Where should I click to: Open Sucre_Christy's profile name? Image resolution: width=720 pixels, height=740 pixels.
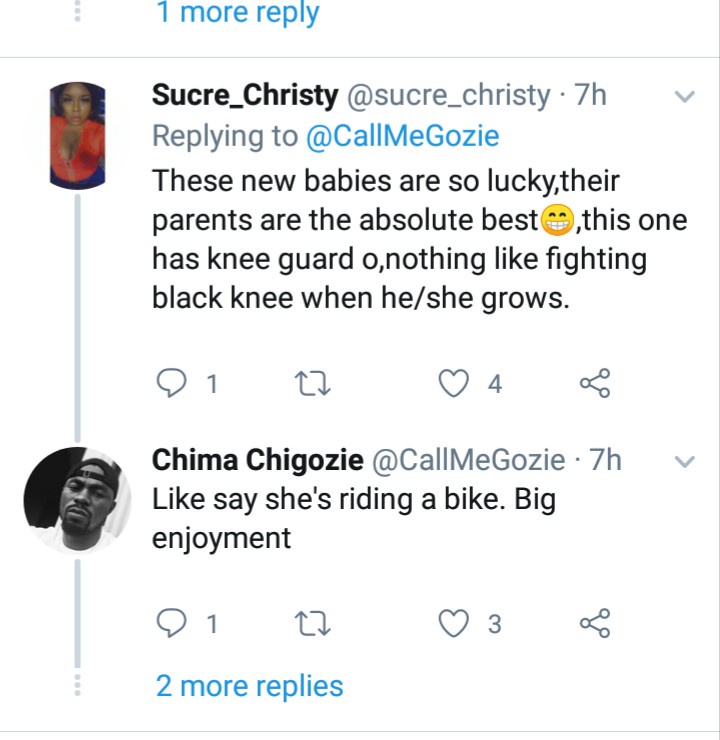[245, 96]
